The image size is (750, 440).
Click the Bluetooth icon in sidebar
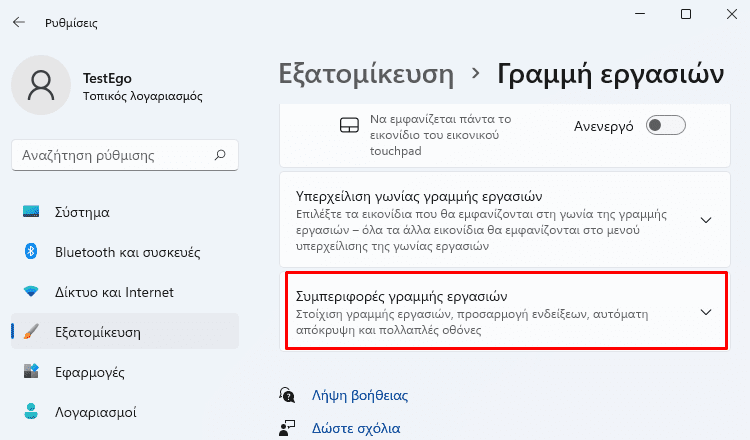(31, 251)
